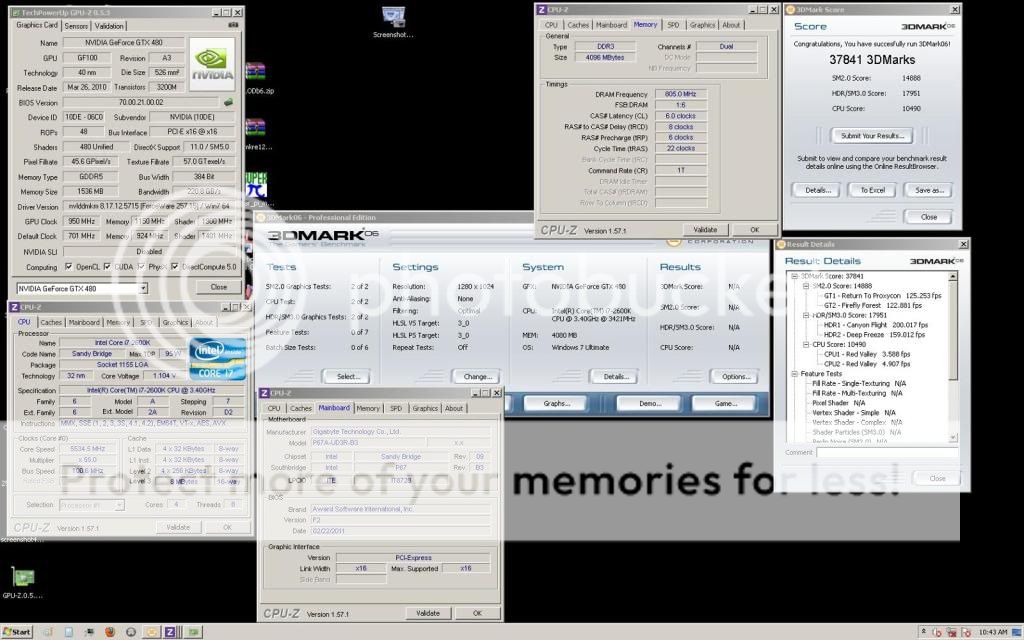Toggle the CUDA checkbox in GPU-Z
The width and height of the screenshot is (1024, 640).
tap(107, 266)
